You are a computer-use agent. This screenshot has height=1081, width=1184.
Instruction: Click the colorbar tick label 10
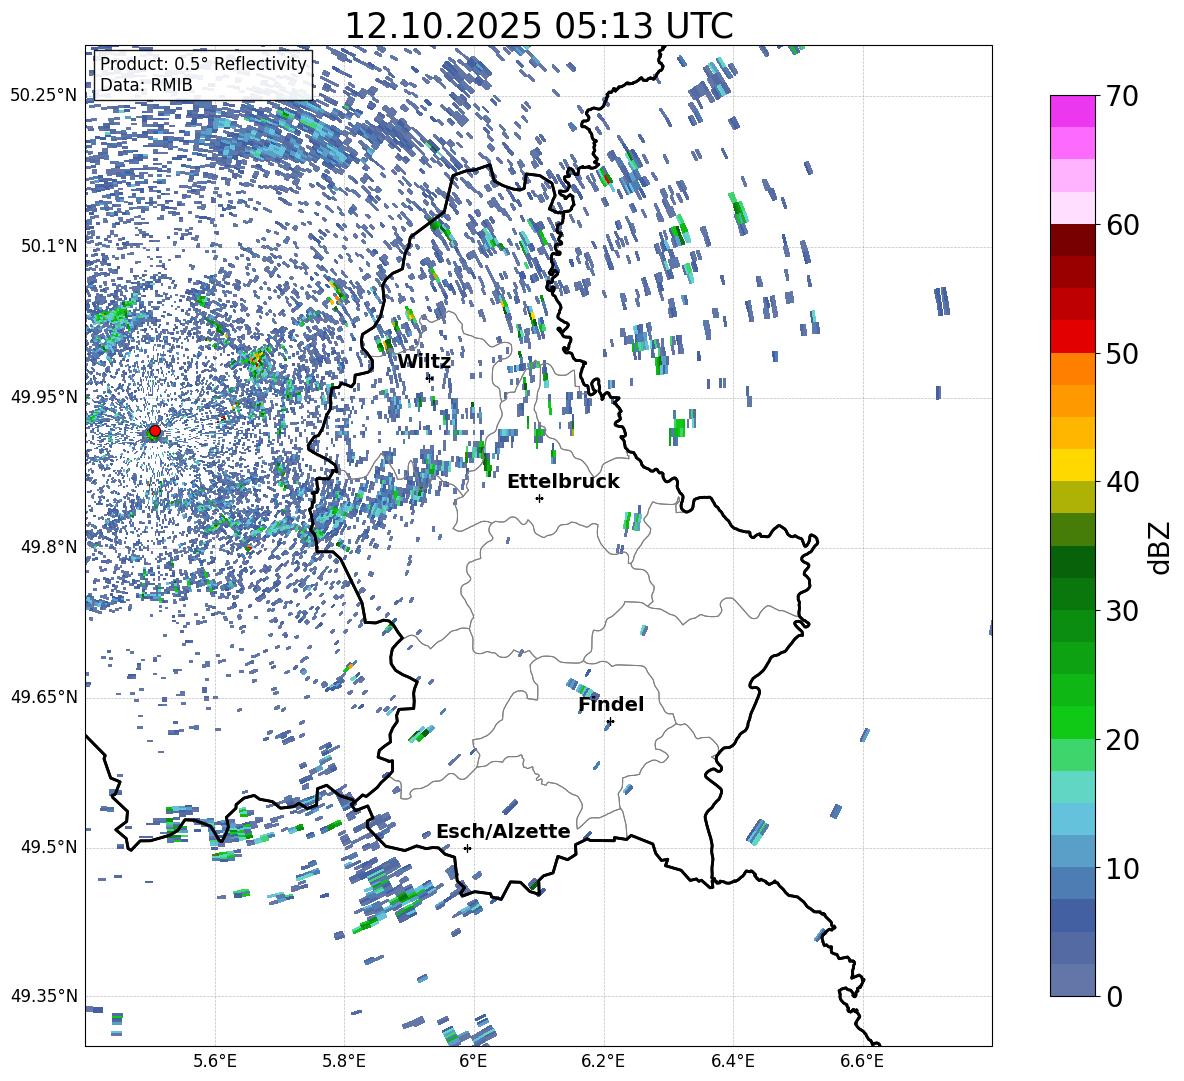pos(1122,868)
